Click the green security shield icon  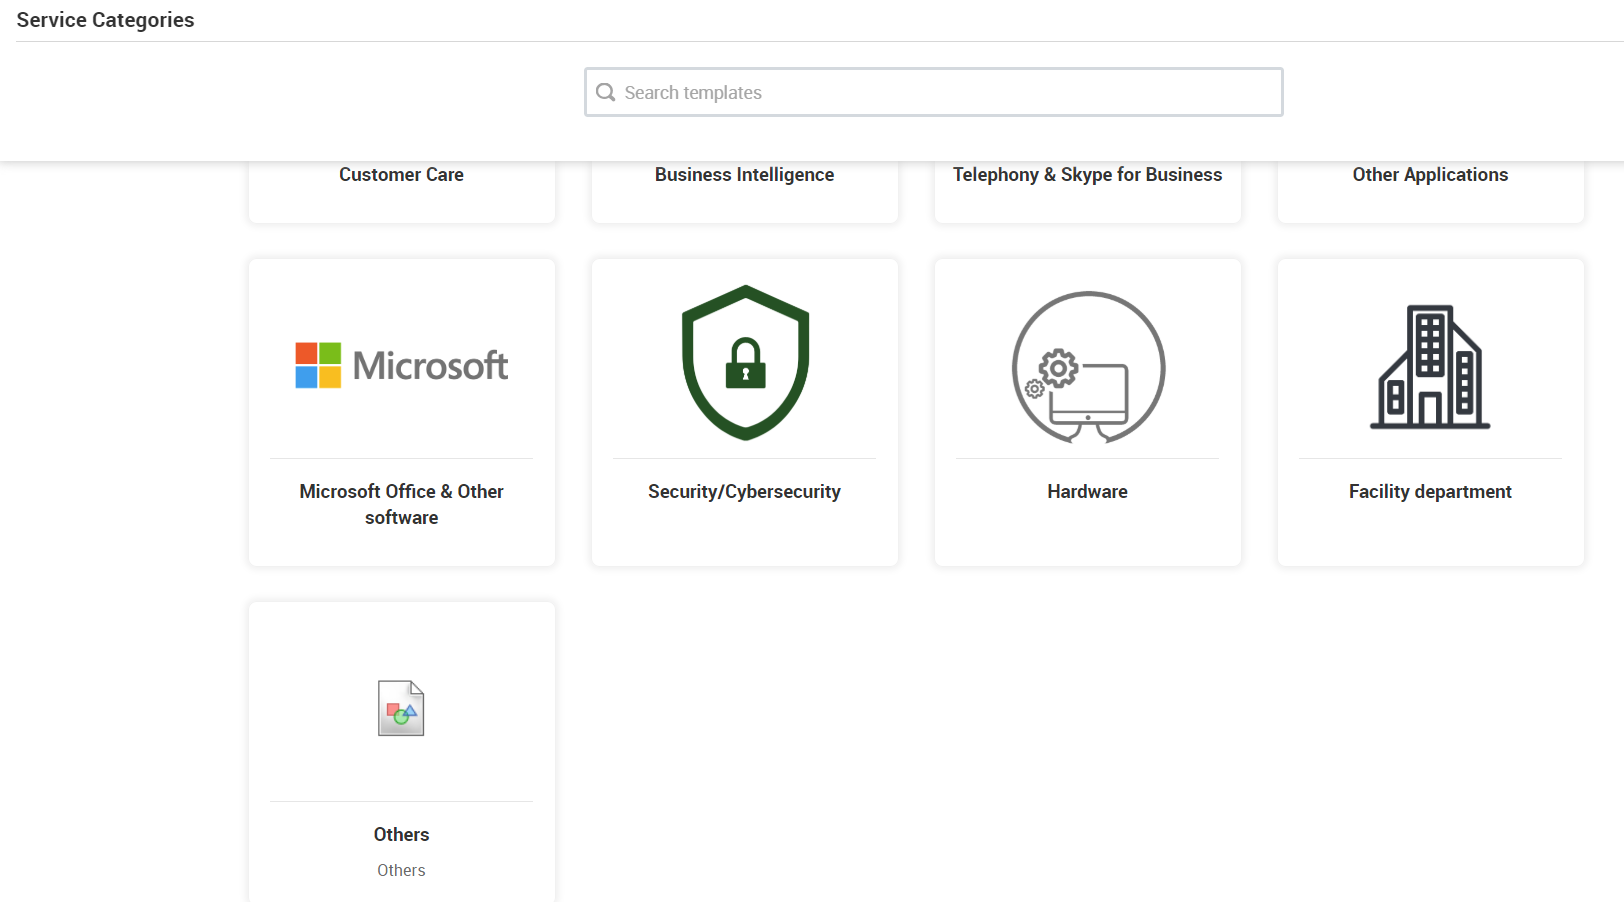[x=745, y=362]
